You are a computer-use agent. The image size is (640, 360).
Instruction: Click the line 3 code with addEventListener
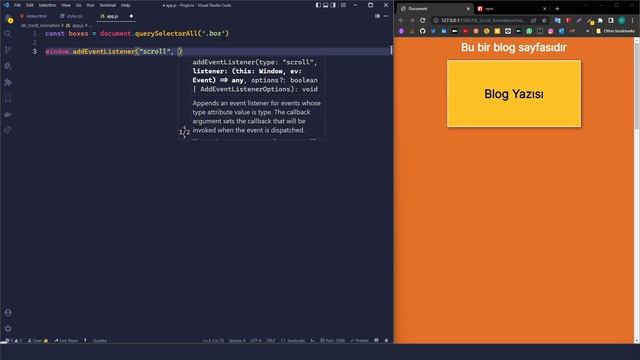tap(114, 51)
